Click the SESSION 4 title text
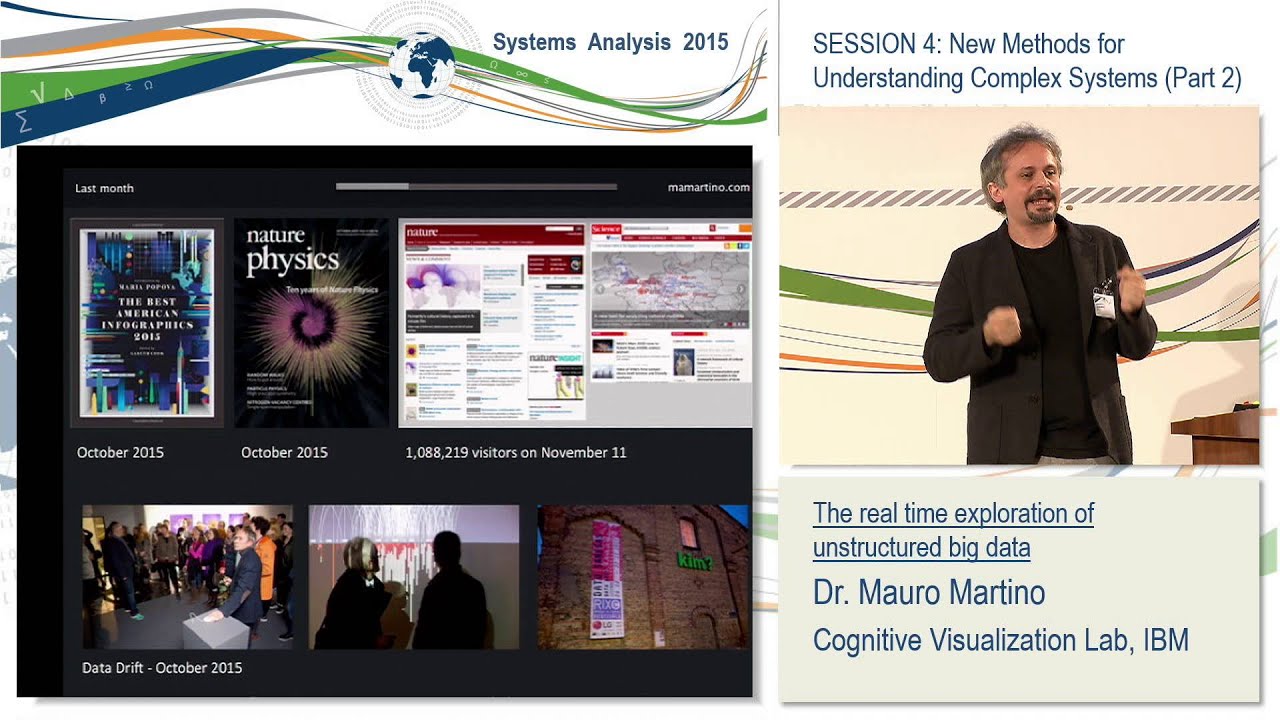1280x720 pixels. [1027, 61]
